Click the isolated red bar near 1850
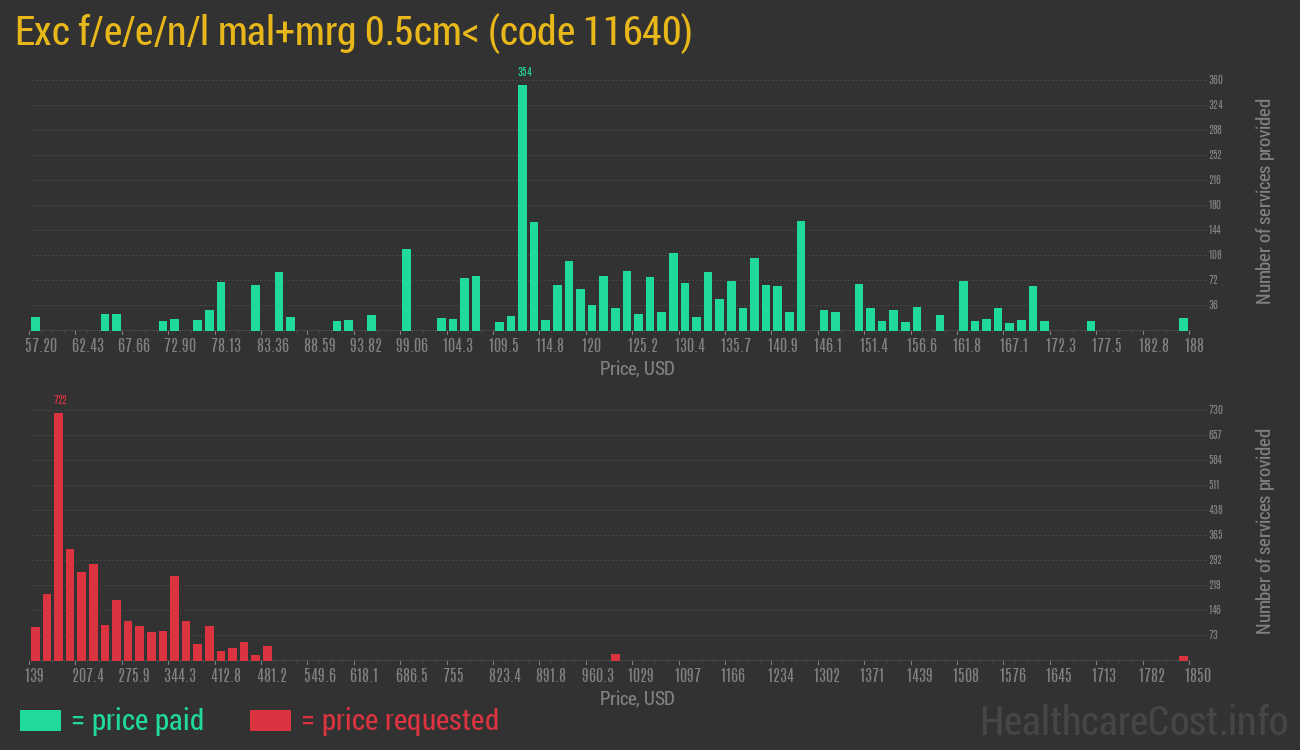The width and height of the screenshot is (1300, 750). pyautogui.click(x=1183, y=658)
